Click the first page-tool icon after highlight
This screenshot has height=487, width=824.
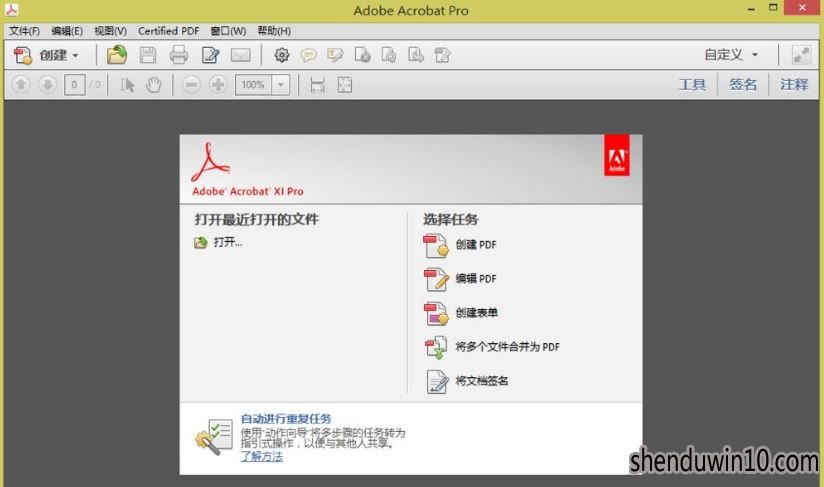362,55
